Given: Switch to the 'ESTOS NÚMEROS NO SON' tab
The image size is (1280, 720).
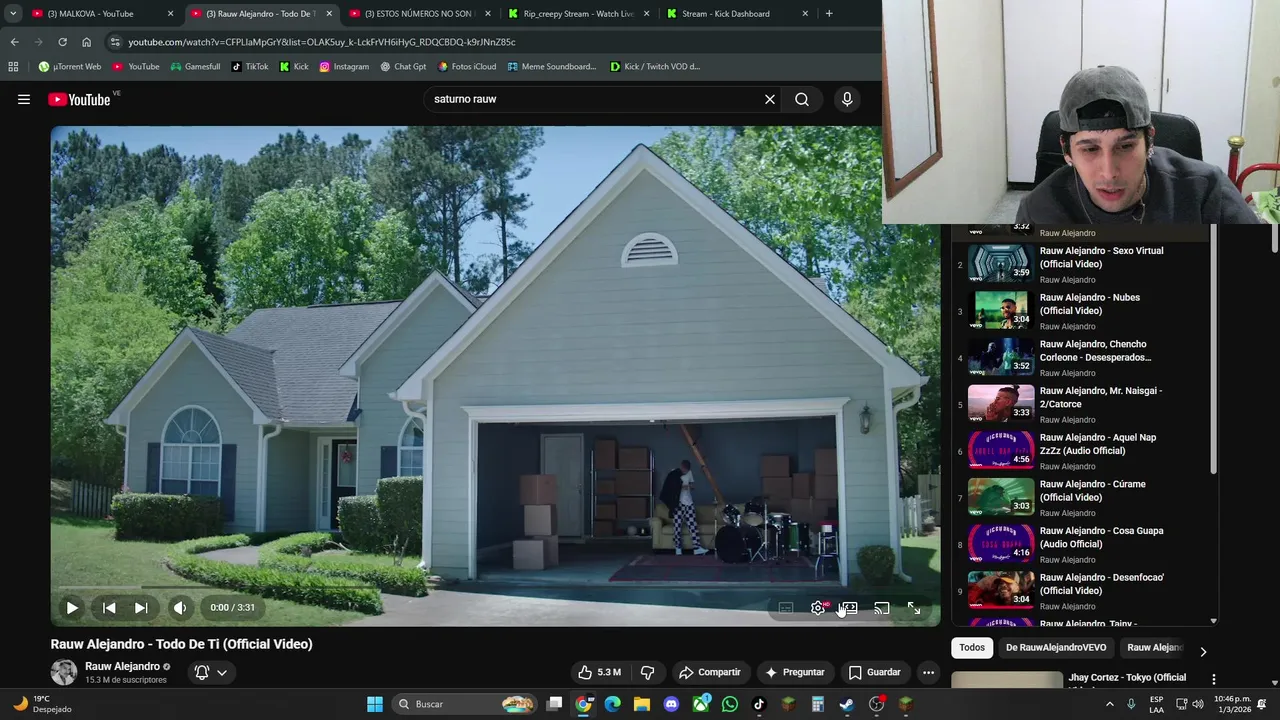Looking at the screenshot, I should 418,14.
